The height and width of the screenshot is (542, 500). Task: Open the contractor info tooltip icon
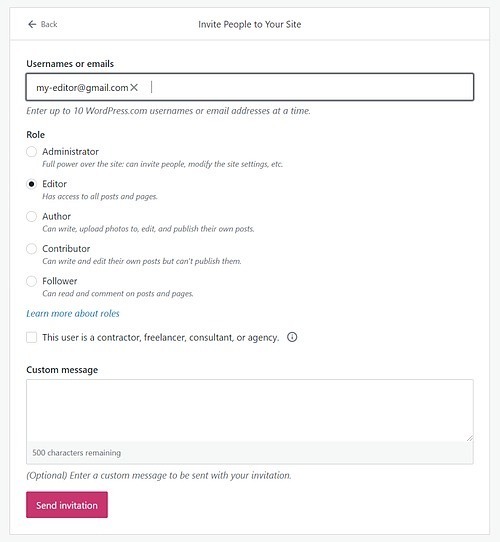pos(292,337)
